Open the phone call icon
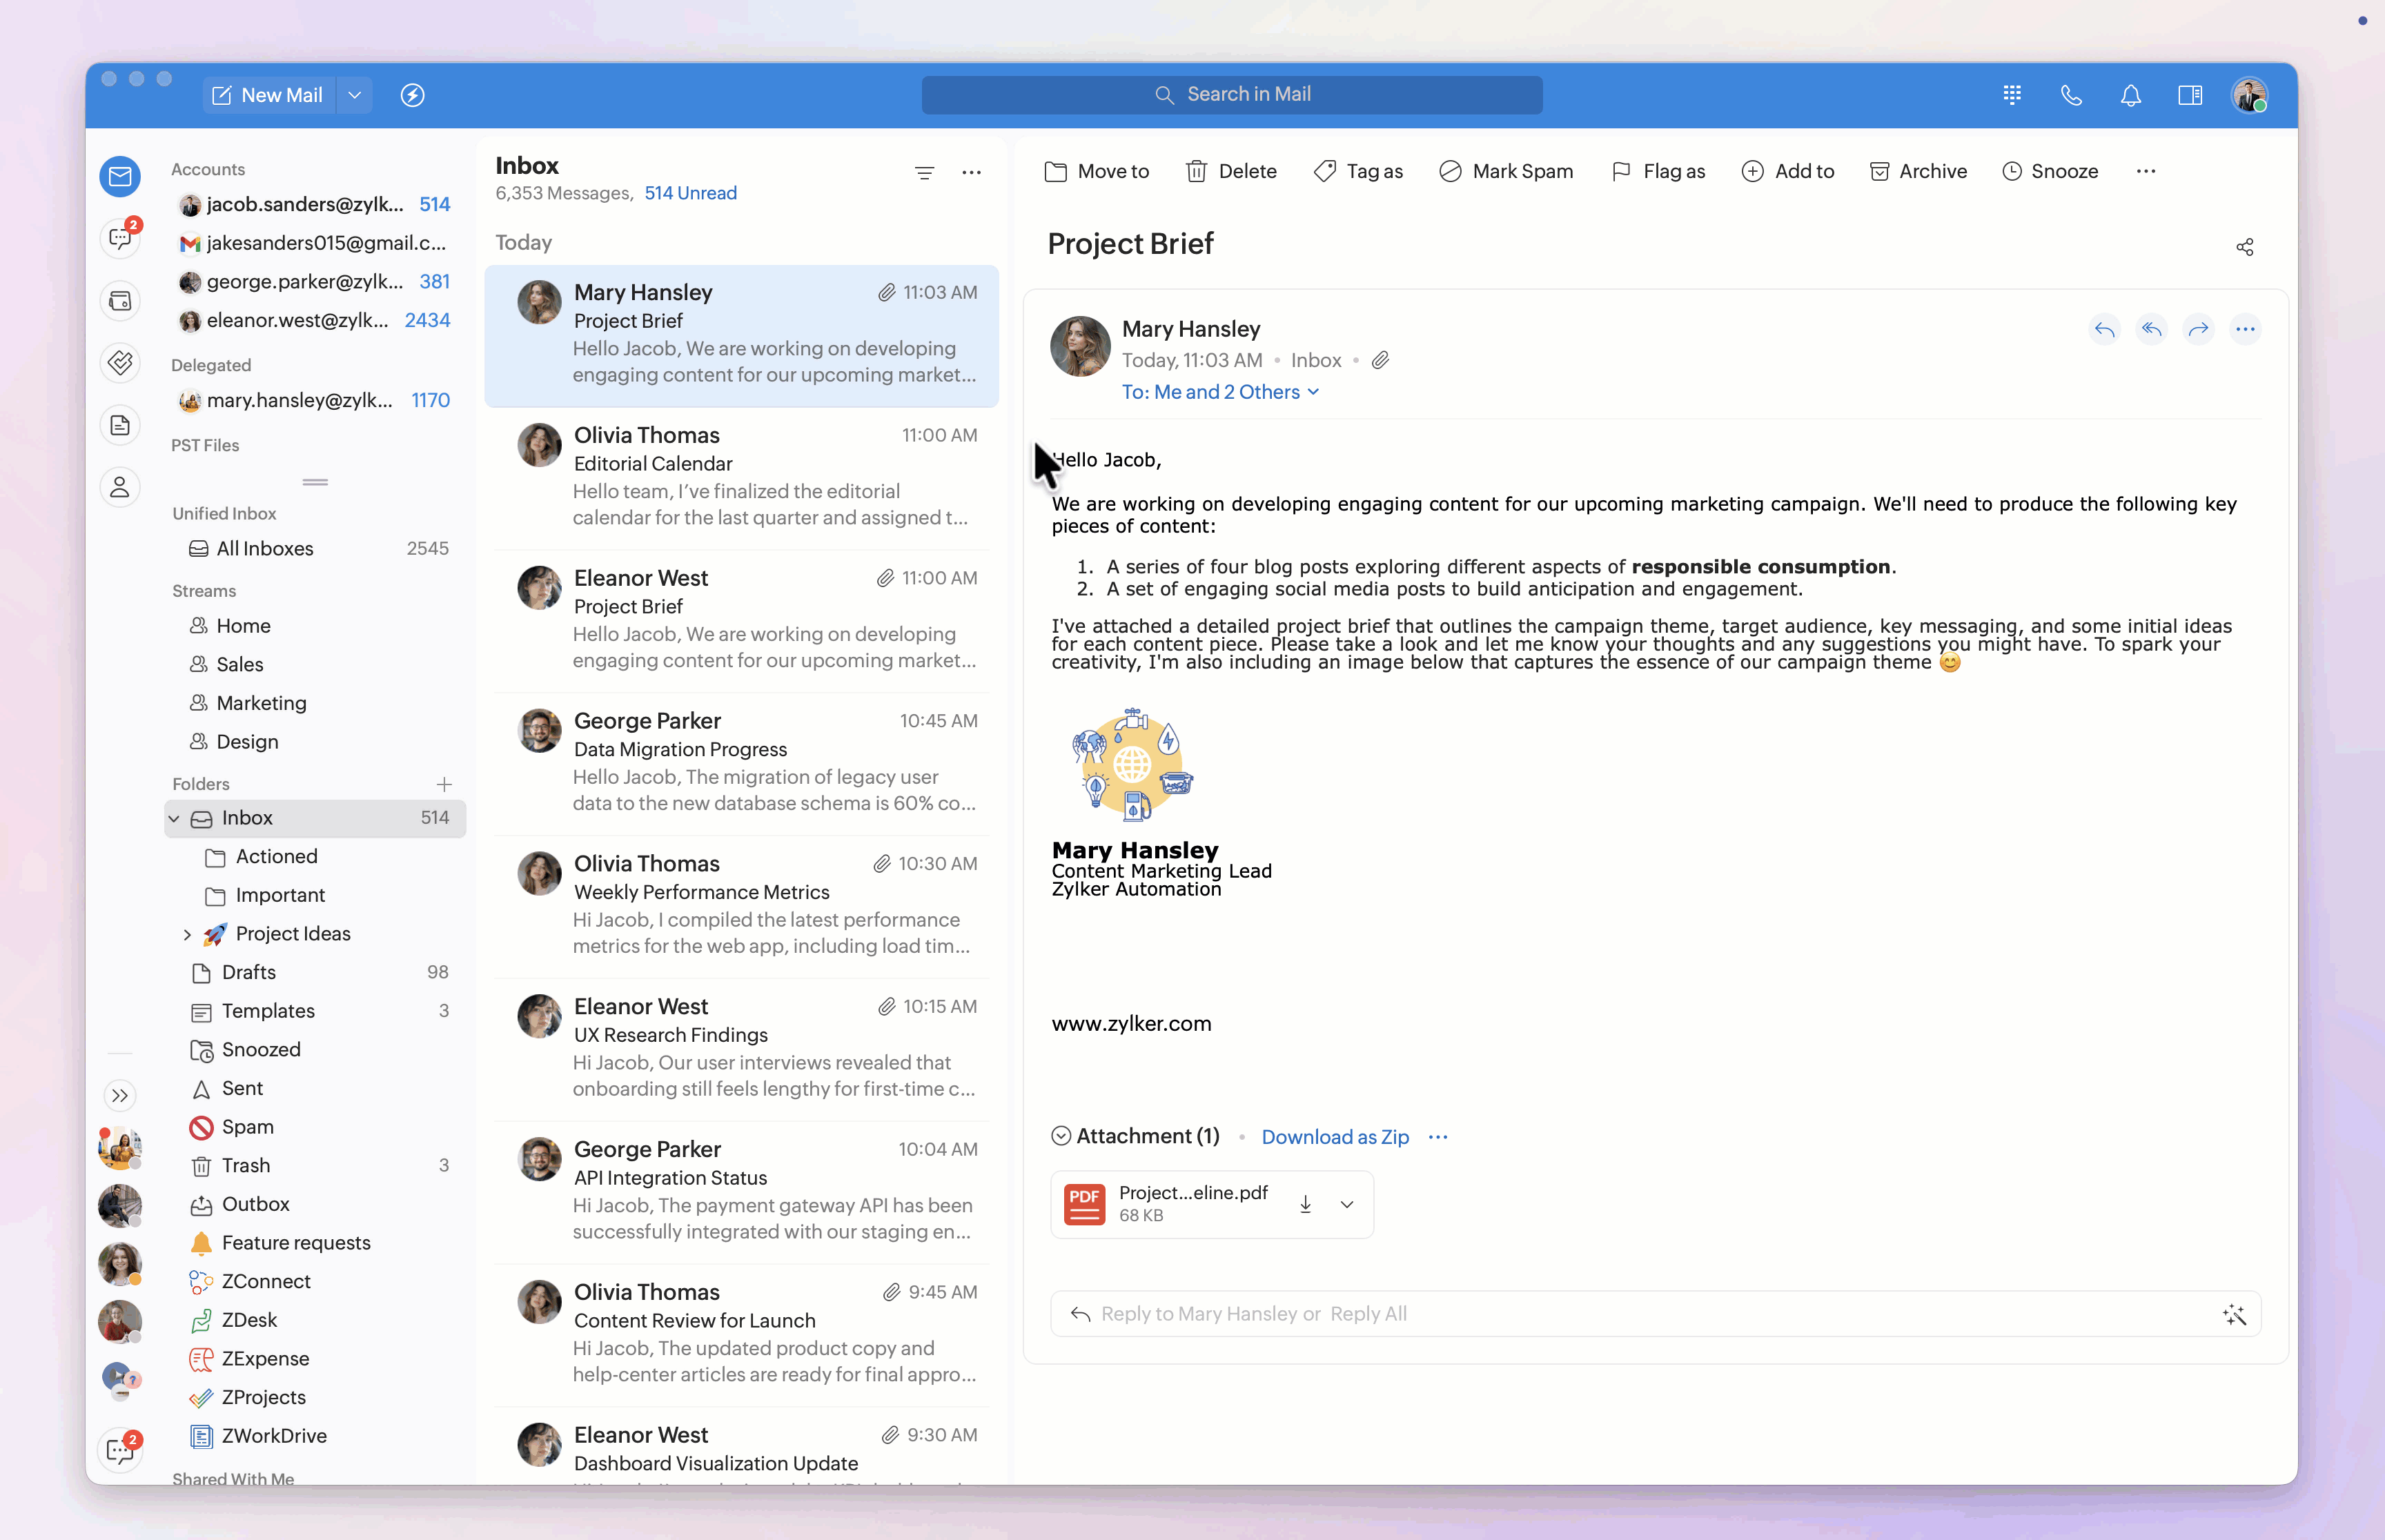2385x1540 pixels. click(2071, 95)
